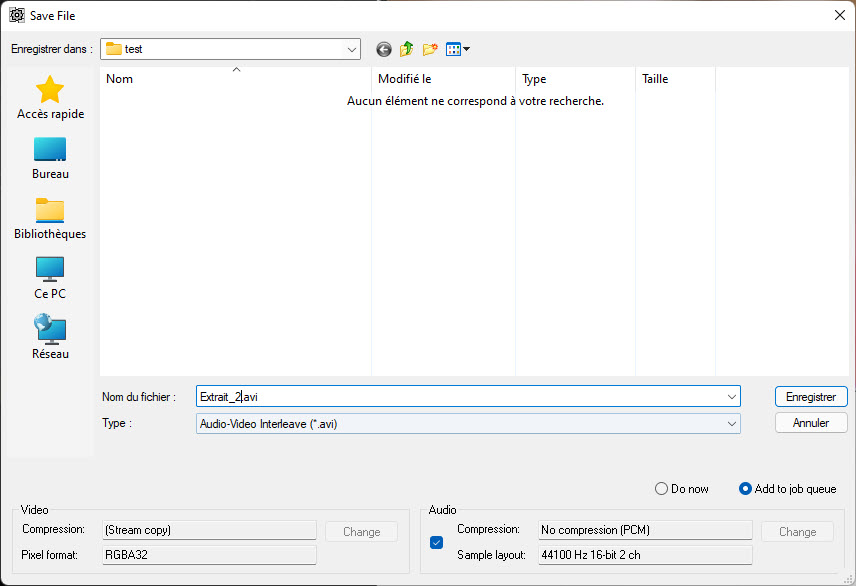Select the Do now radio button
856x586 pixels.
pos(681,489)
